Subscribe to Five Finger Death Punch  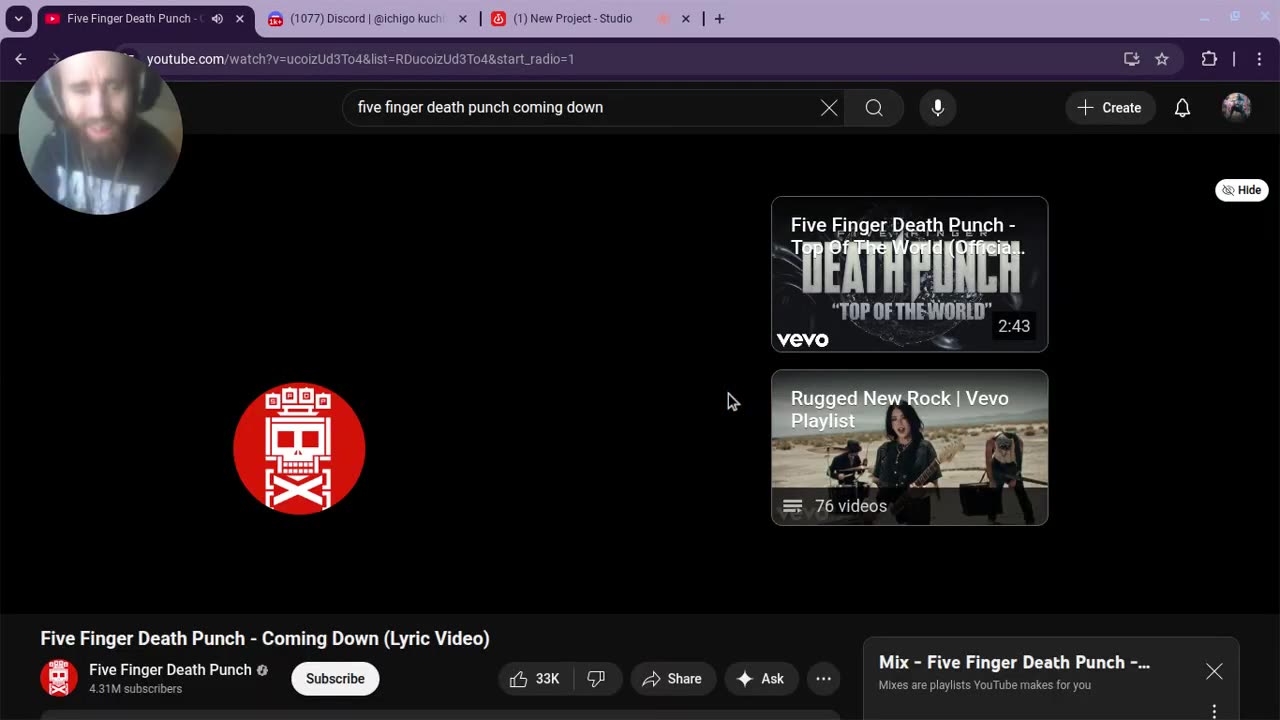(x=335, y=679)
